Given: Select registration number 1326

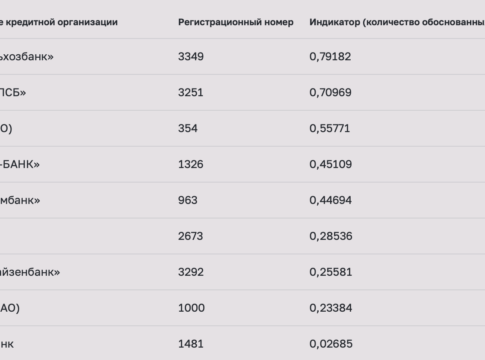Looking at the screenshot, I should pyautogui.click(x=191, y=164).
